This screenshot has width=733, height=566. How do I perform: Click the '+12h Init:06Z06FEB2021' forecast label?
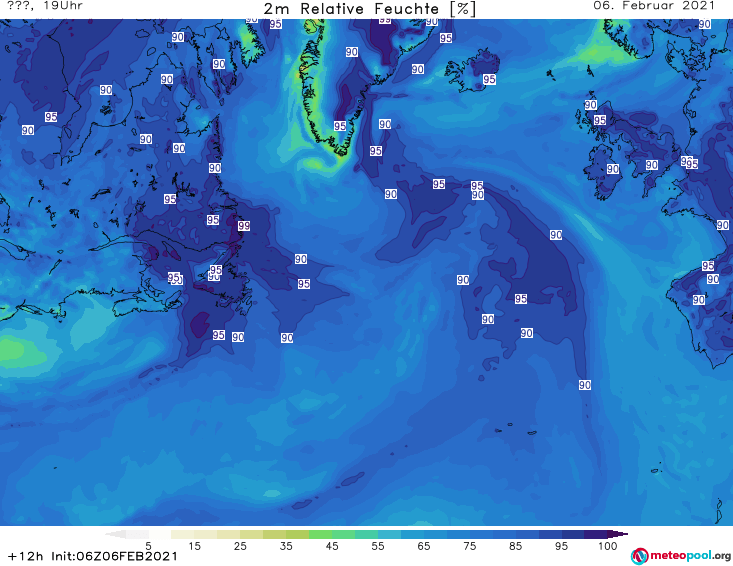[93, 556]
